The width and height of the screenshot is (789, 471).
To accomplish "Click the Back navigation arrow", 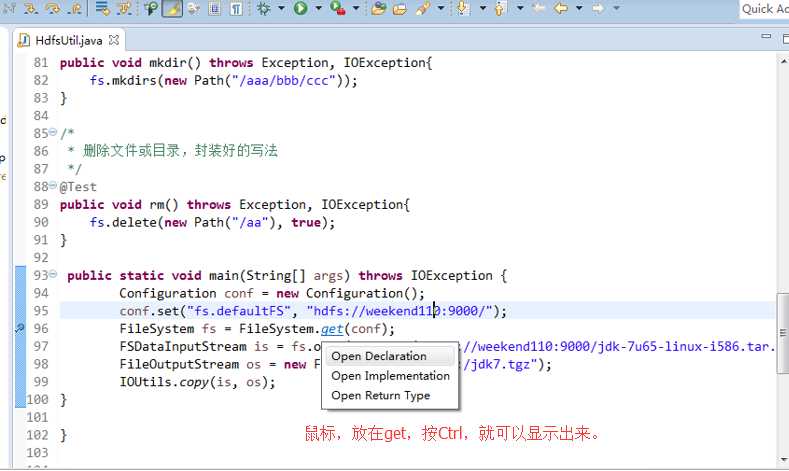I will (x=561, y=8).
